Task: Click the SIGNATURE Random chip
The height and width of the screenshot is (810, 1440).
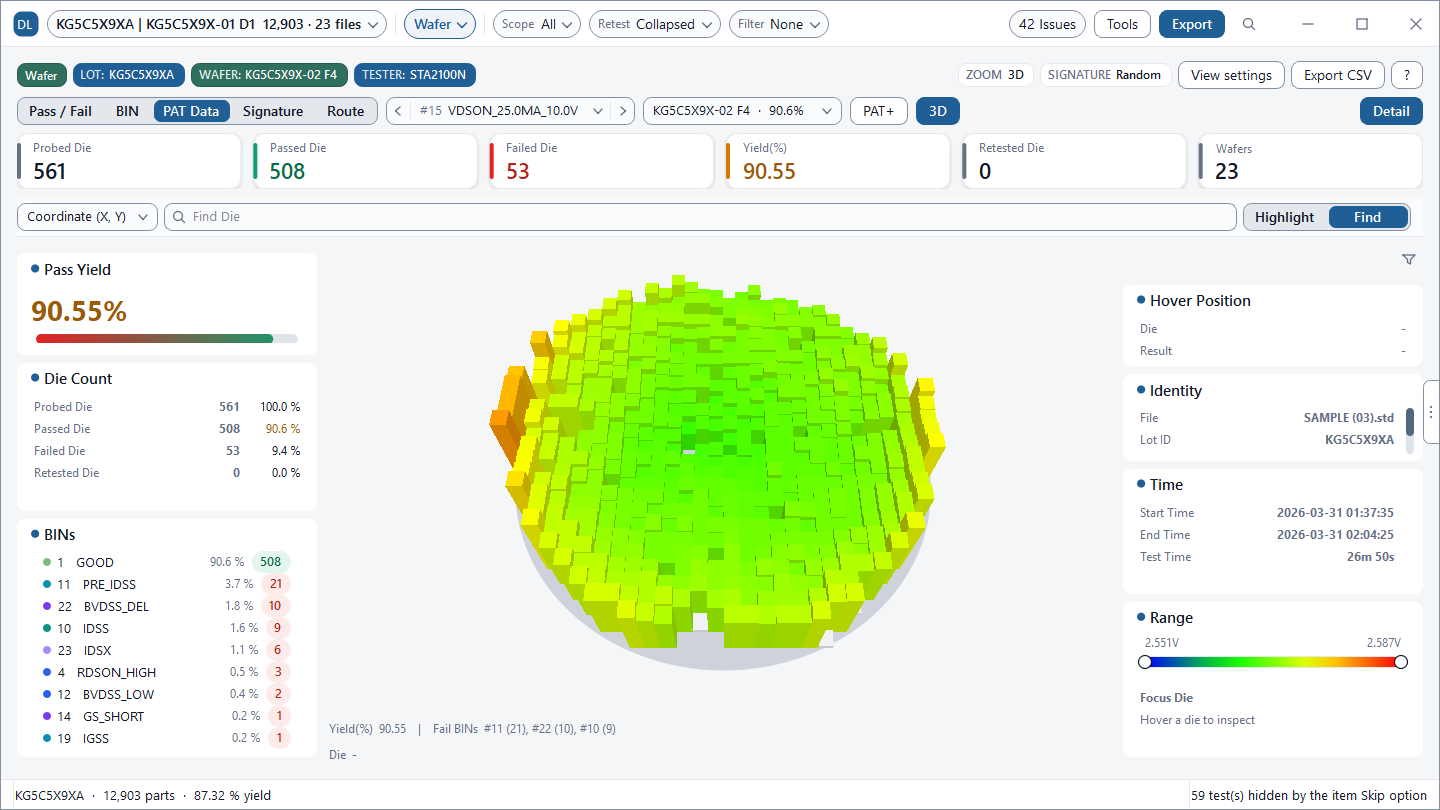Action: (x=1105, y=75)
